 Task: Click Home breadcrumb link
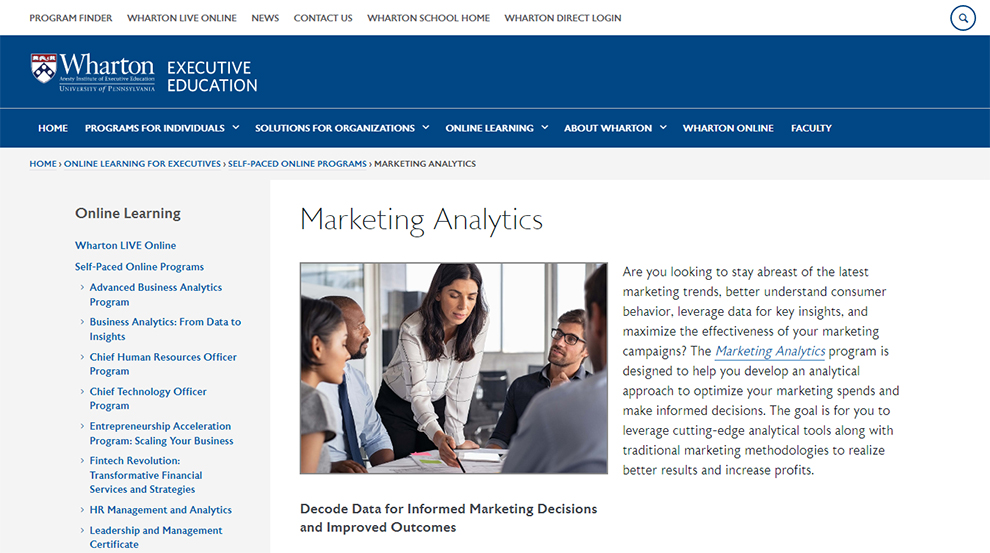click(x=43, y=164)
